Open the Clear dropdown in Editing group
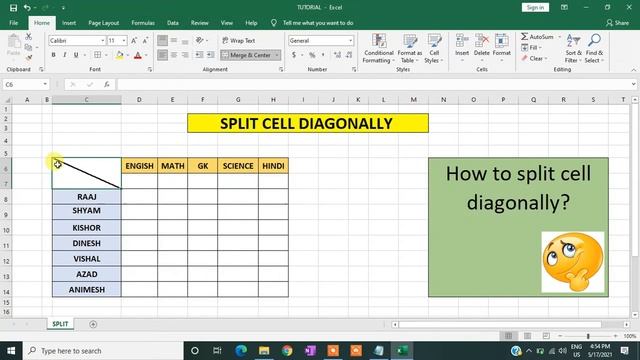Viewport: 640px width, 360px height. [534, 58]
